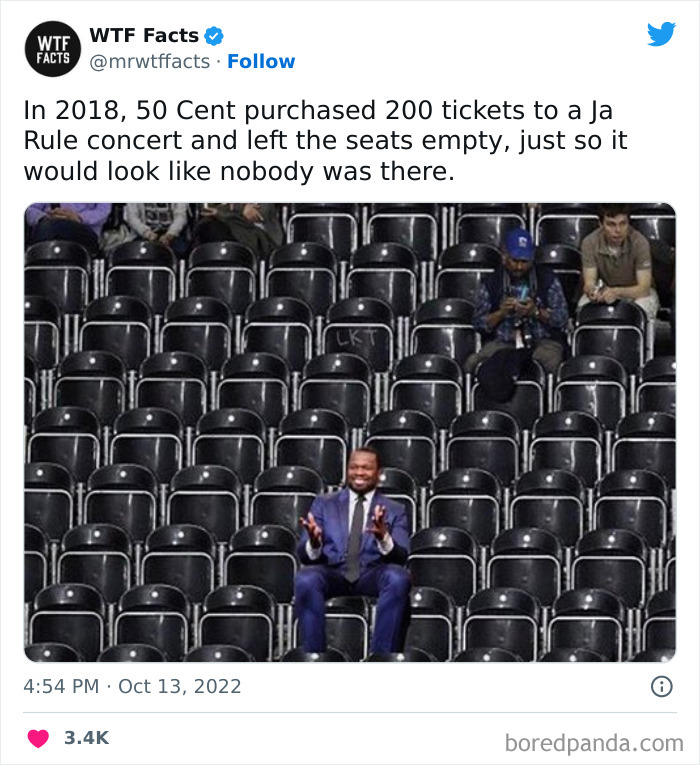
Task: Like the tweet with the heart icon
Action: (38, 738)
